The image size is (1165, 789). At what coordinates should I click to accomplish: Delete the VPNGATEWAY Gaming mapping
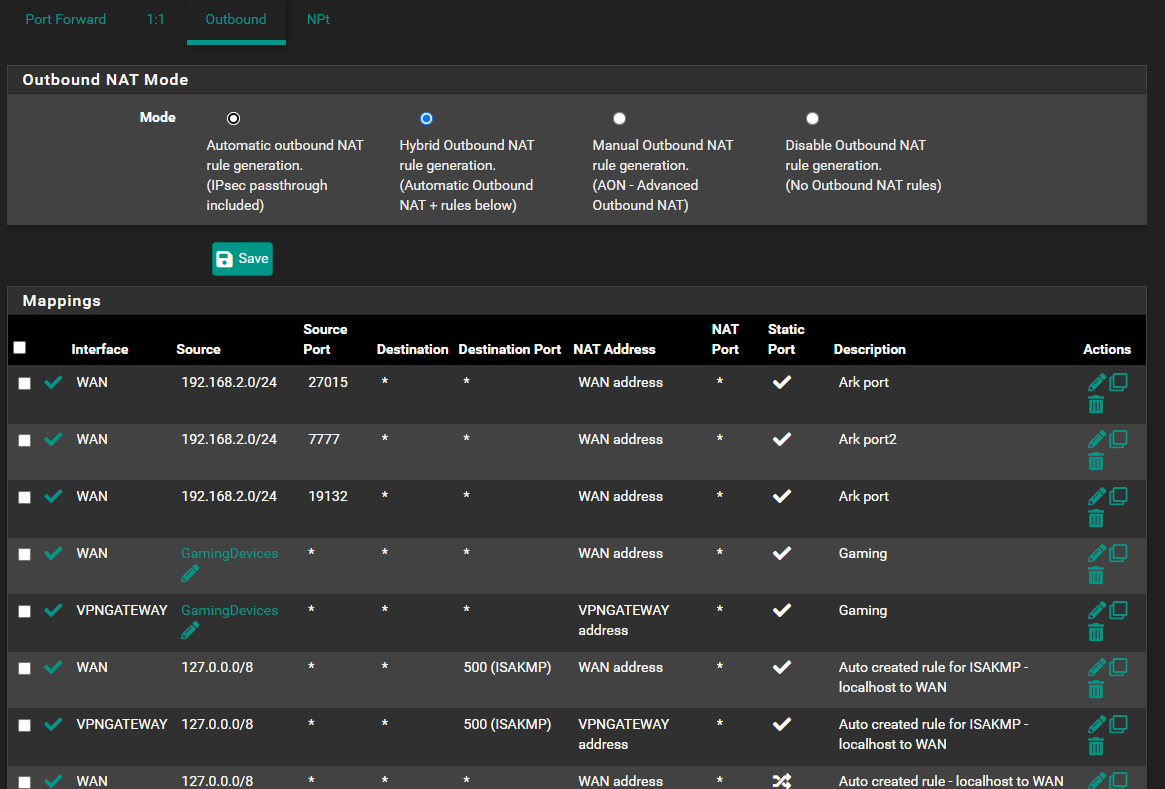(x=1096, y=633)
